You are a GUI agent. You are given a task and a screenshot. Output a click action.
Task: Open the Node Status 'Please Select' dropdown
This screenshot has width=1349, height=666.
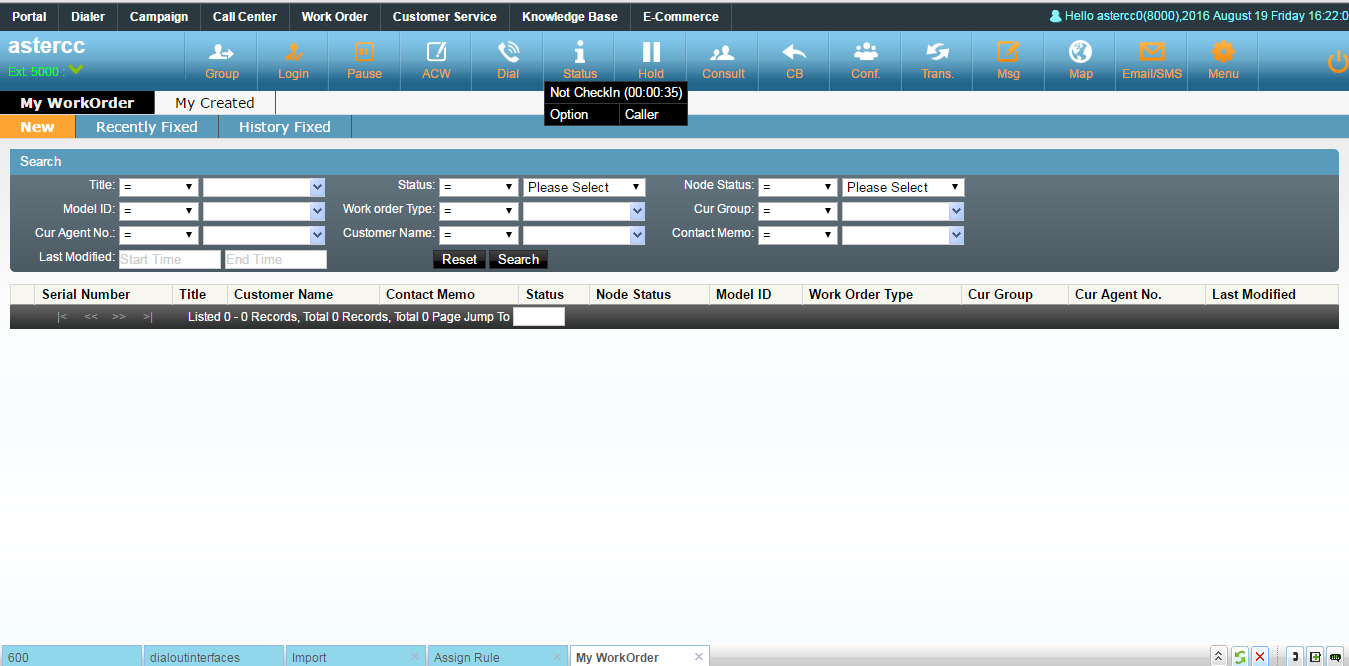903,187
